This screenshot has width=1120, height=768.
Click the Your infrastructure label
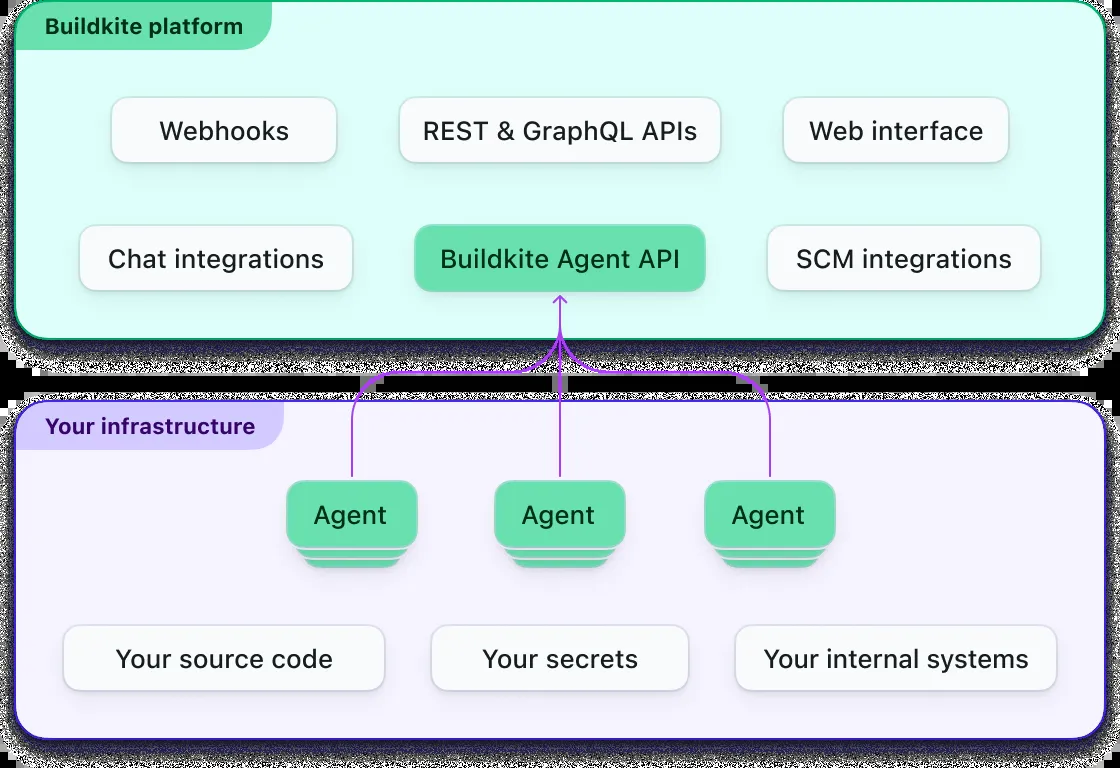[150, 426]
